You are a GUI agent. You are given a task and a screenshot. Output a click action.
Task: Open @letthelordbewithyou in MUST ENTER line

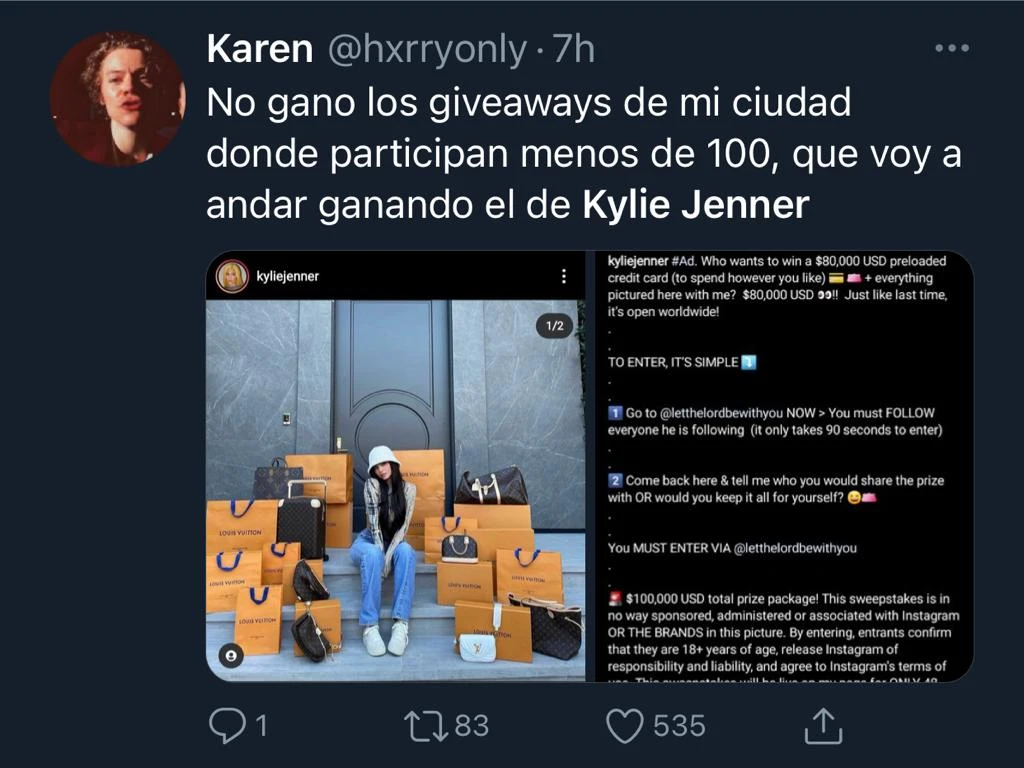click(x=795, y=548)
